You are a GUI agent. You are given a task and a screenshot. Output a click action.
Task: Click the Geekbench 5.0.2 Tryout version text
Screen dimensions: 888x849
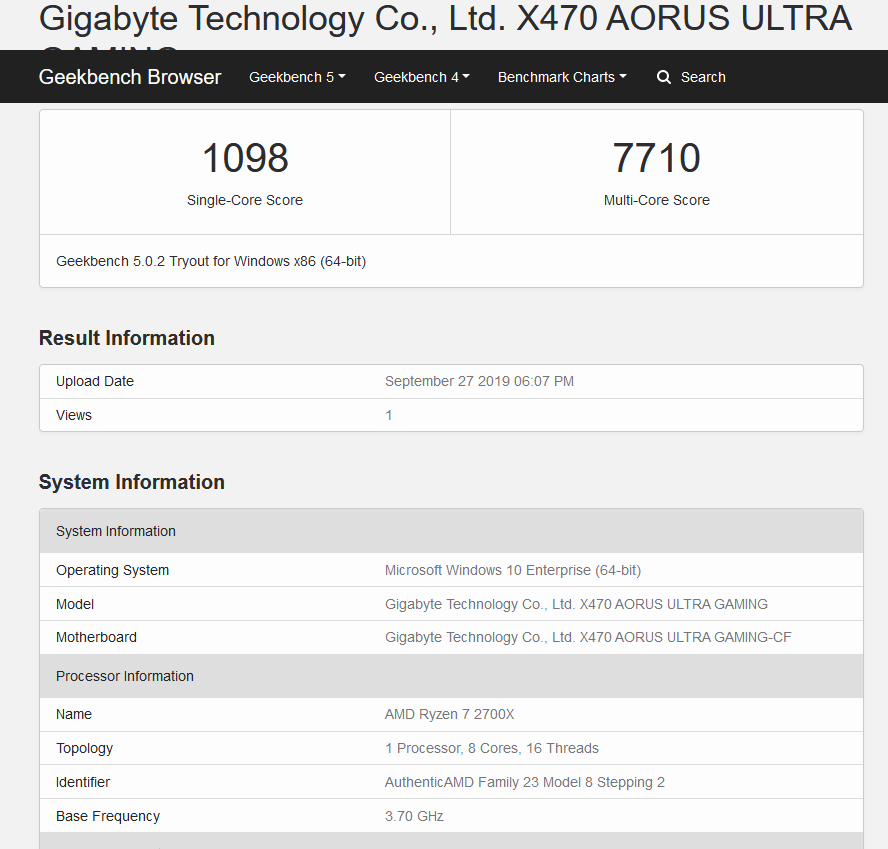point(211,261)
